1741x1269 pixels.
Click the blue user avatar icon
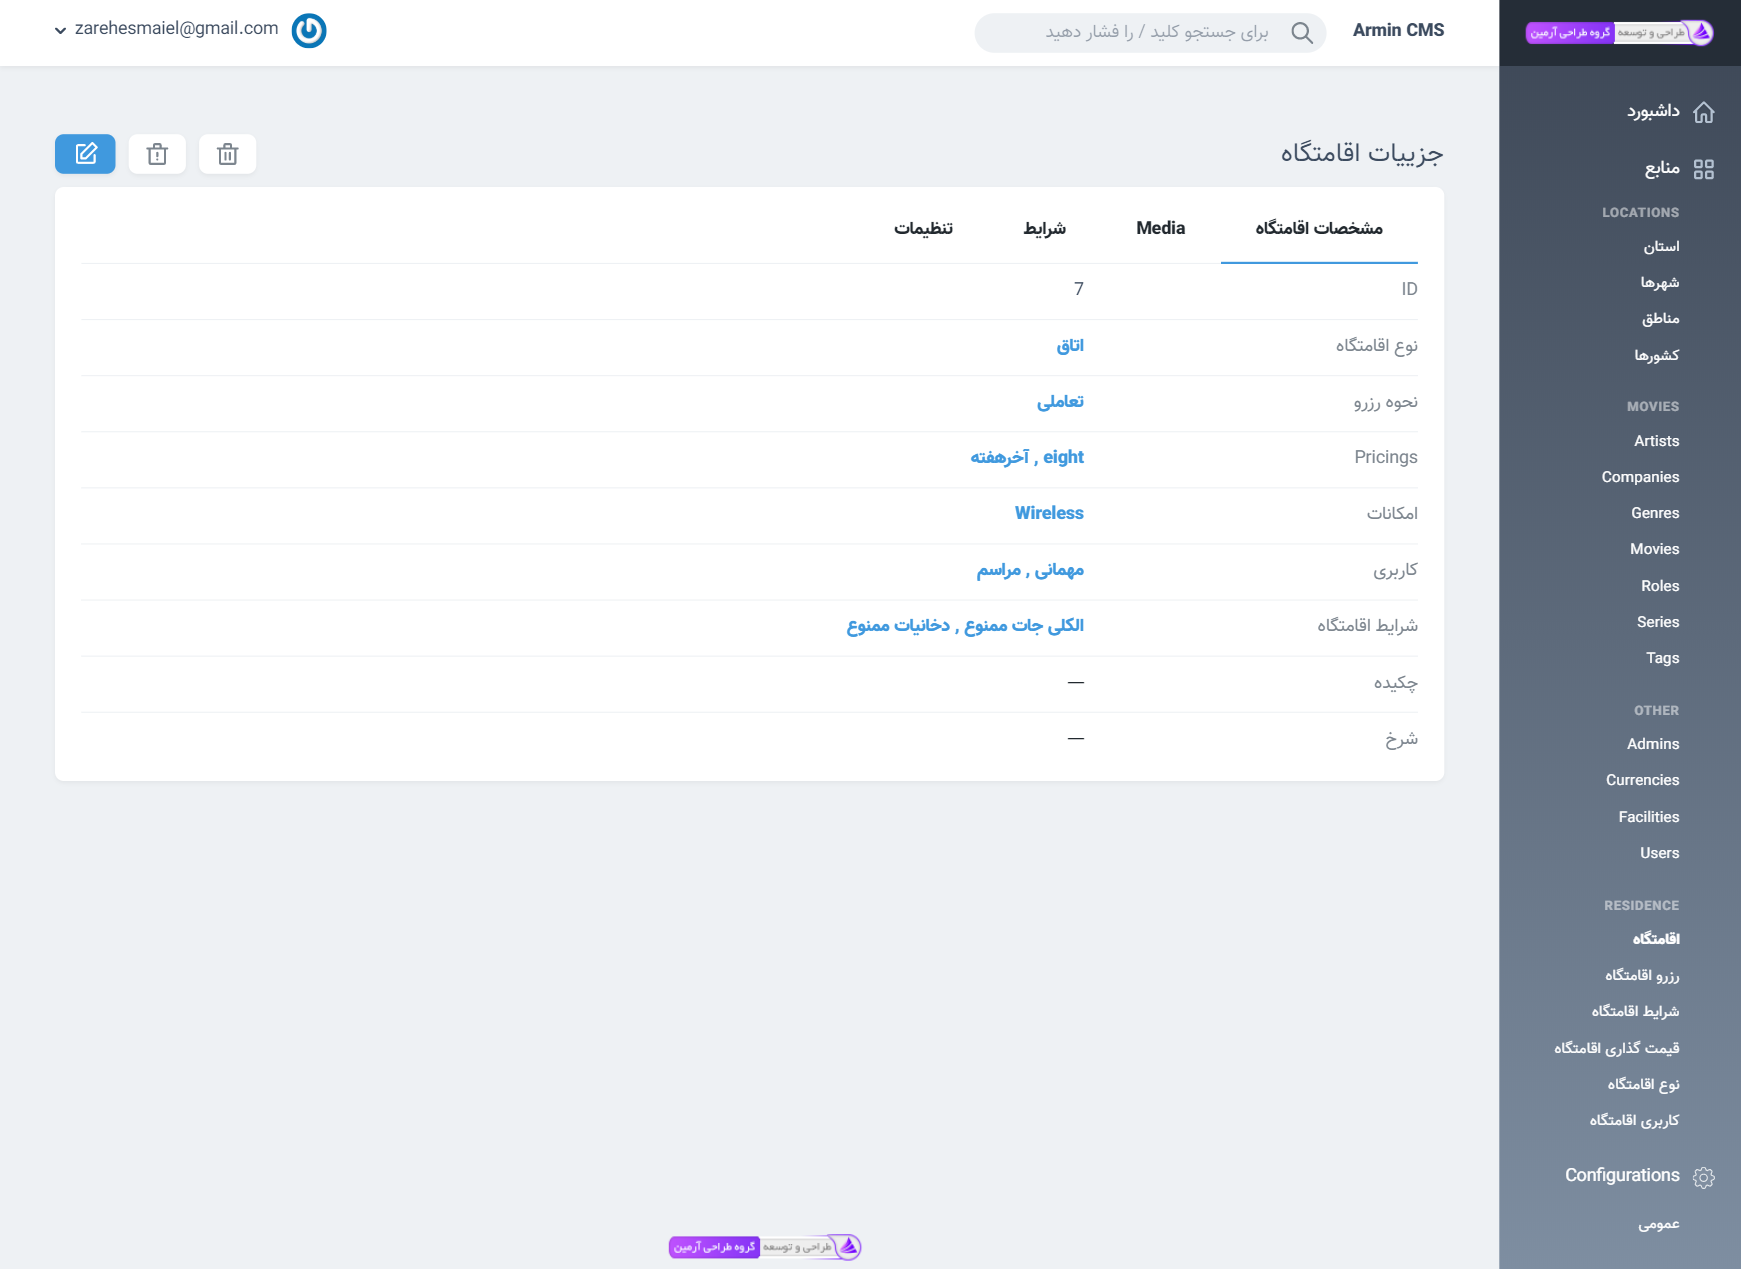(x=309, y=30)
